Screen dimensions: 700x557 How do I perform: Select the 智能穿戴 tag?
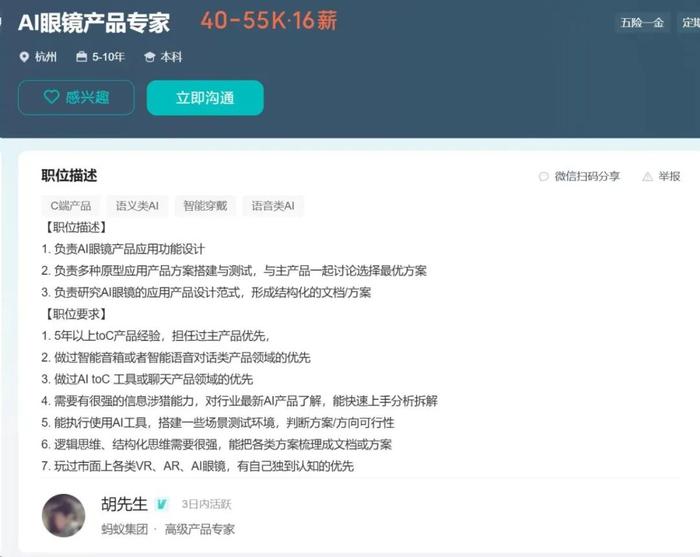click(x=205, y=206)
